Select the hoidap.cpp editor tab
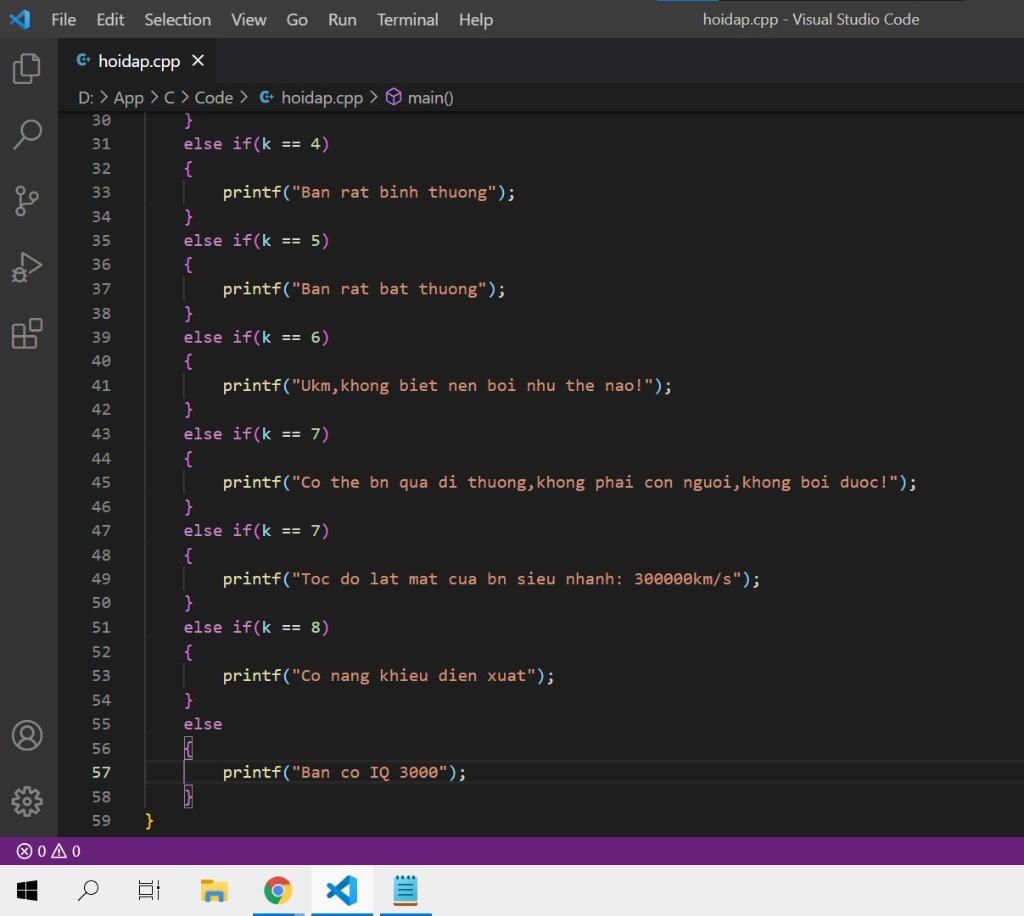The width and height of the screenshot is (1024, 916). pyautogui.click(x=138, y=61)
